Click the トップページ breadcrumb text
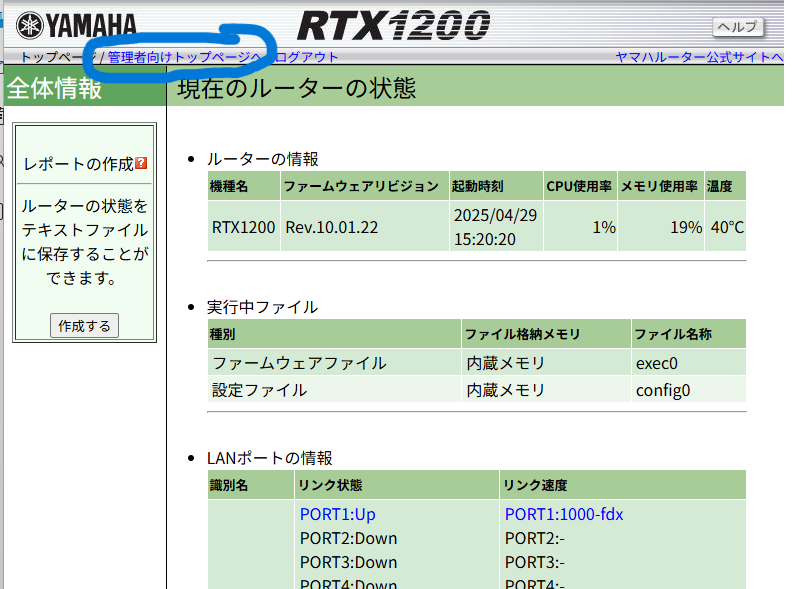This screenshot has height=589, width=811. click(x=58, y=57)
